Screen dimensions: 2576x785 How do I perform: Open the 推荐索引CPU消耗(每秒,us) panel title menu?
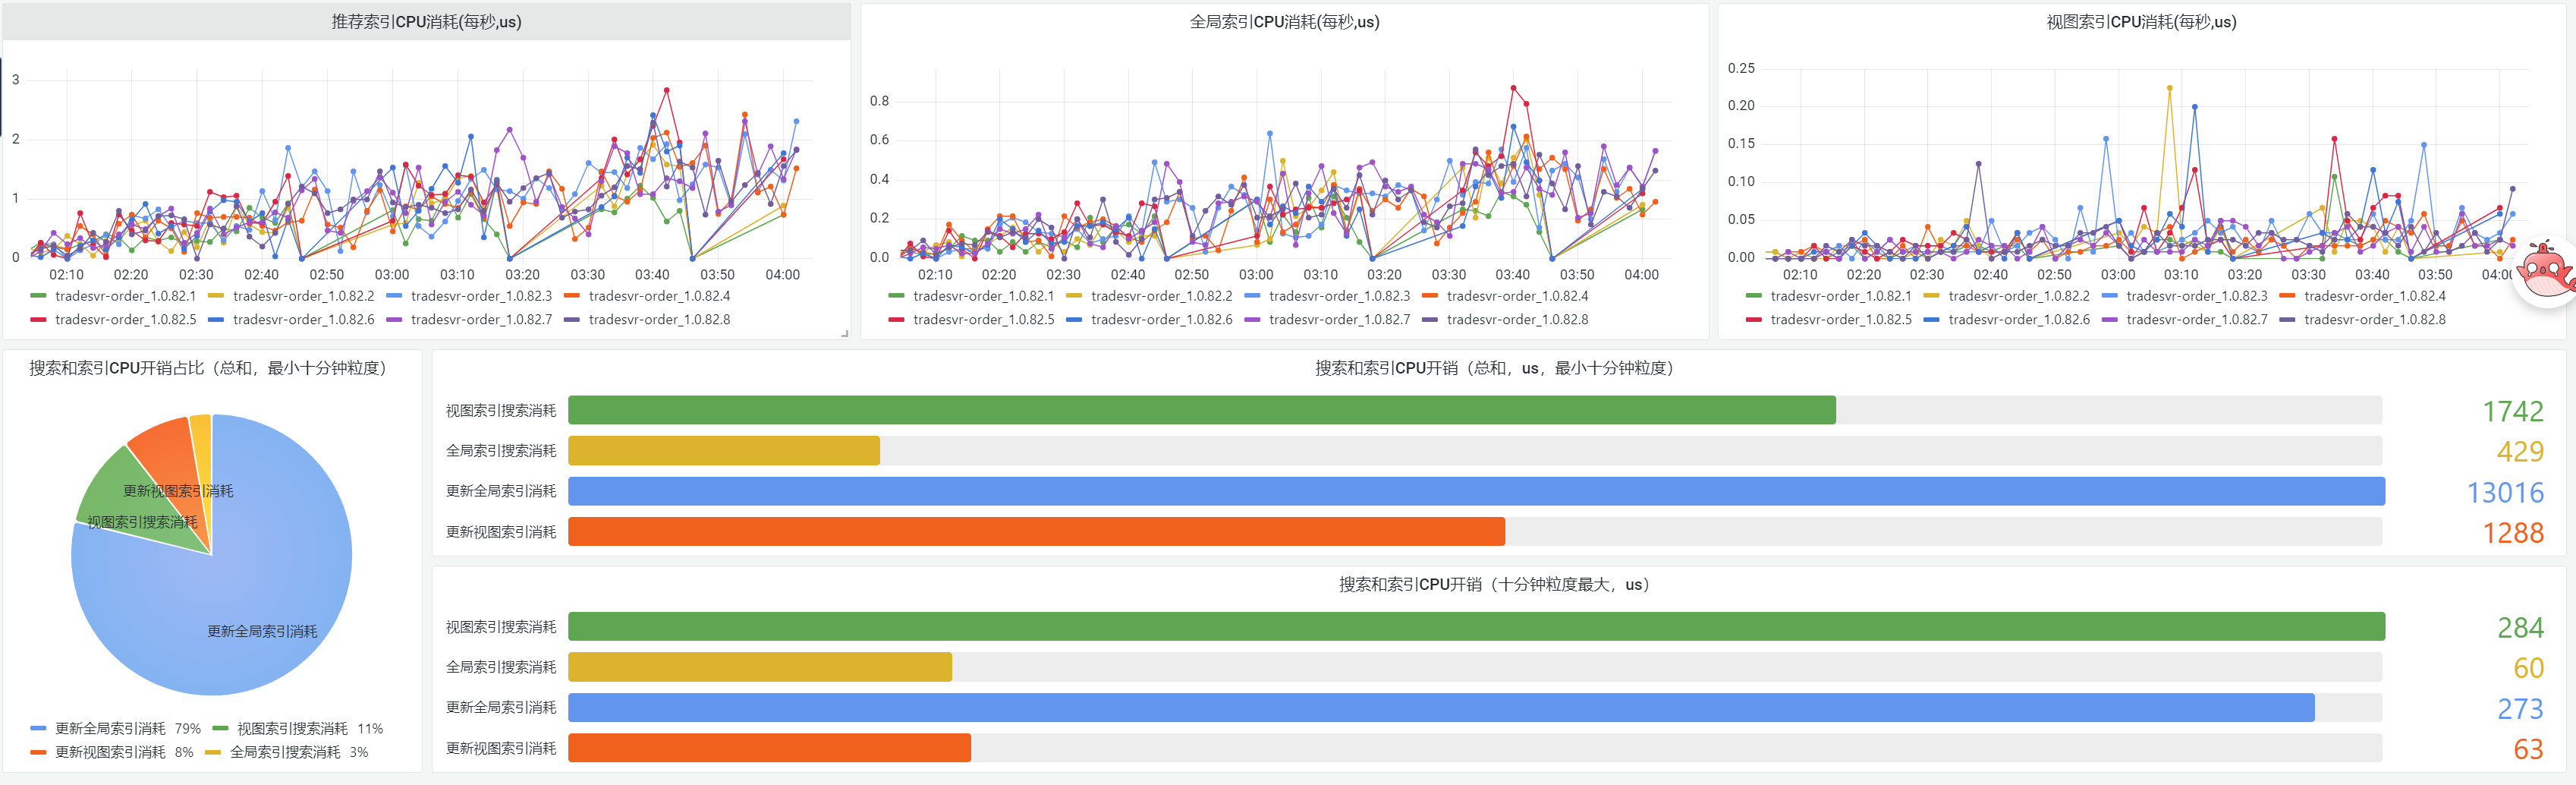[x=426, y=22]
